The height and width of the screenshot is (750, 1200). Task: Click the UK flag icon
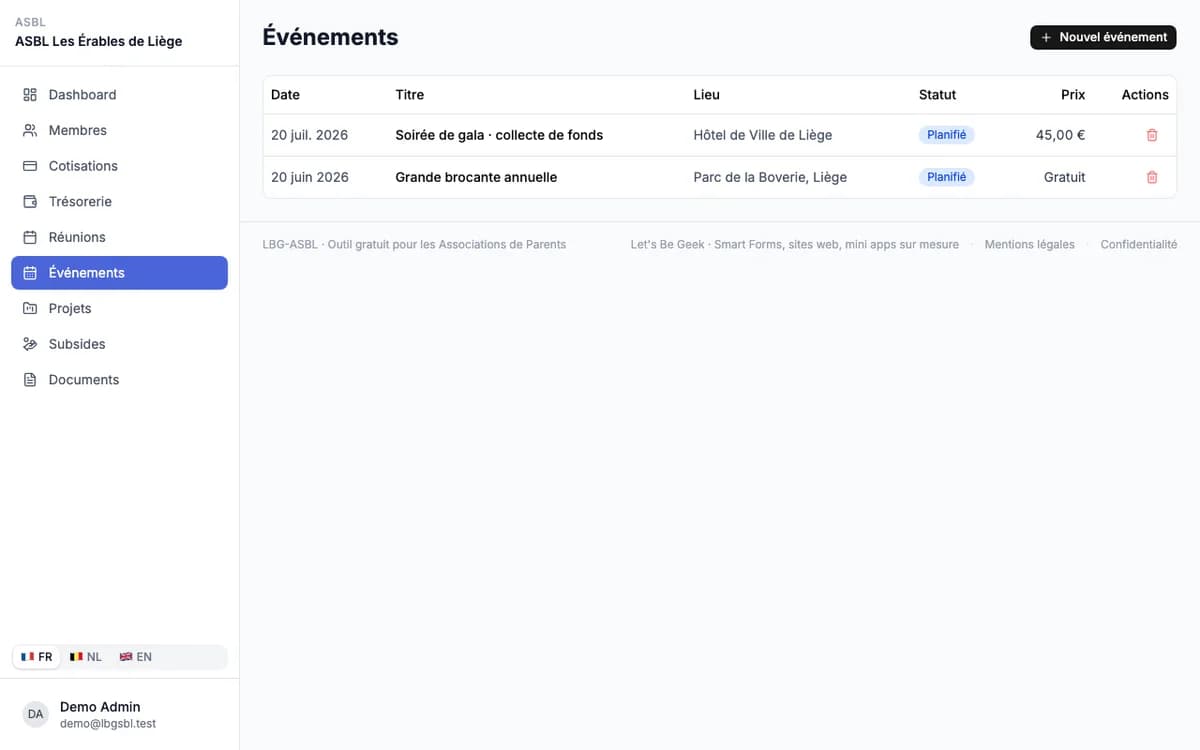[x=126, y=657]
